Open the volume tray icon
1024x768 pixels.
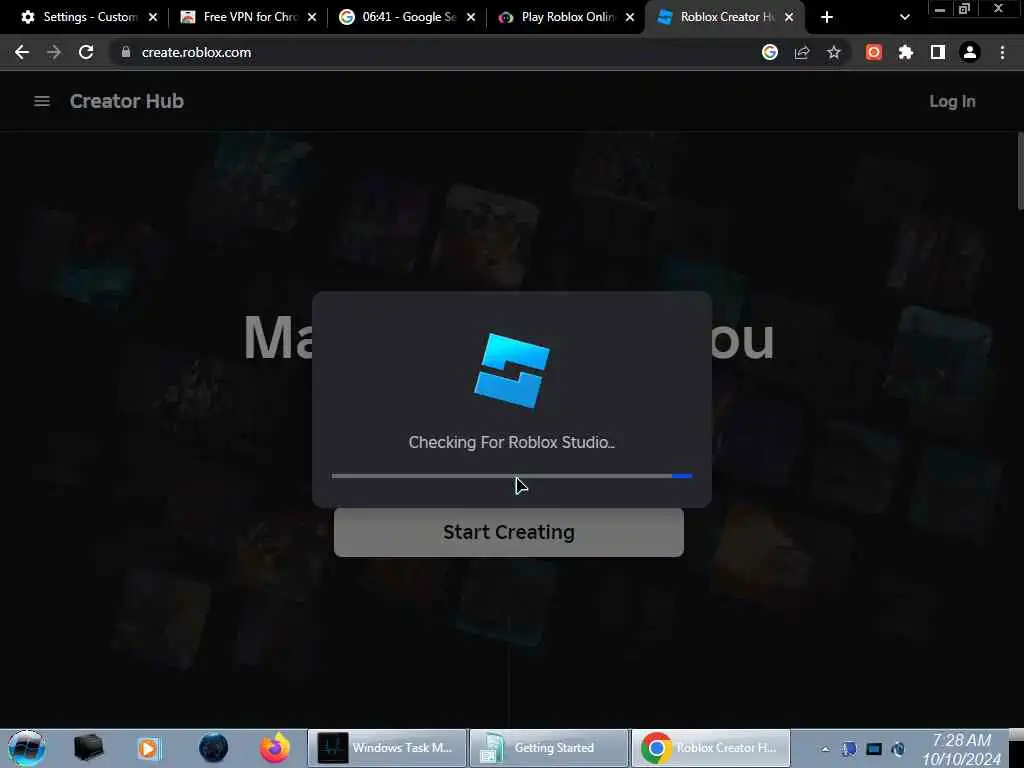899,749
